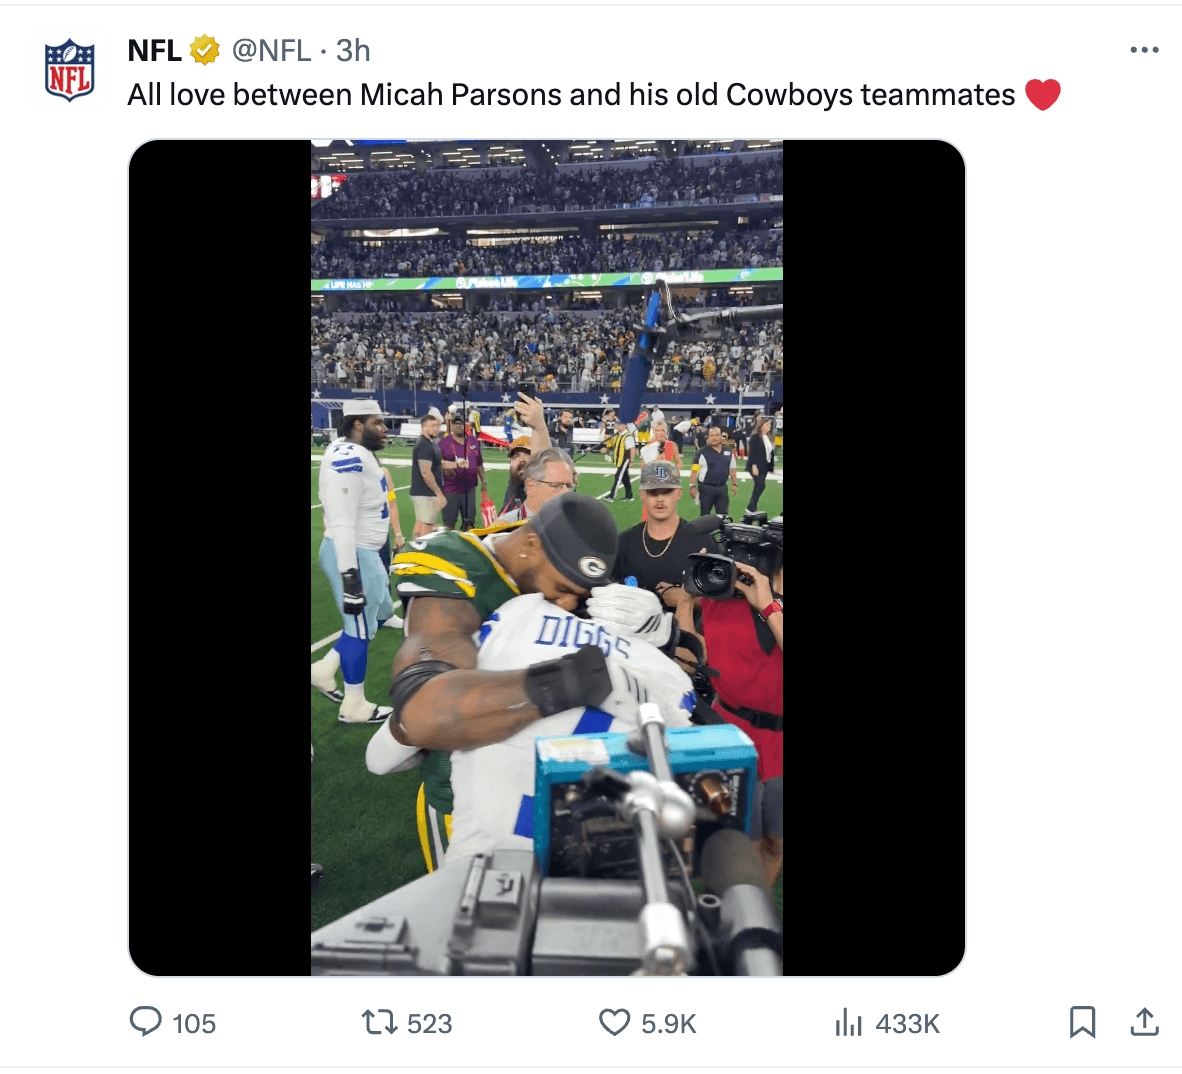
Task: Click the 105 replies count
Action: [x=194, y=1024]
